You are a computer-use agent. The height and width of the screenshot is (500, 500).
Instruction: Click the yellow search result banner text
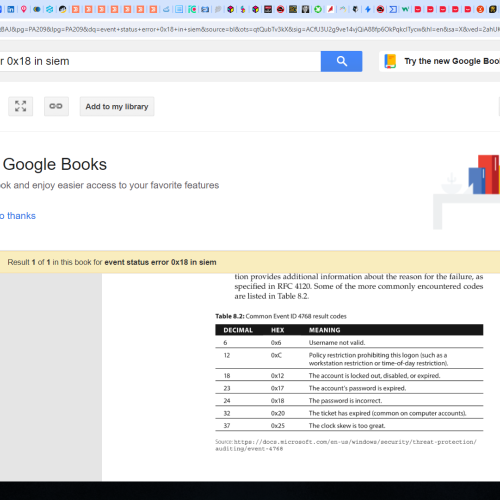point(112,262)
